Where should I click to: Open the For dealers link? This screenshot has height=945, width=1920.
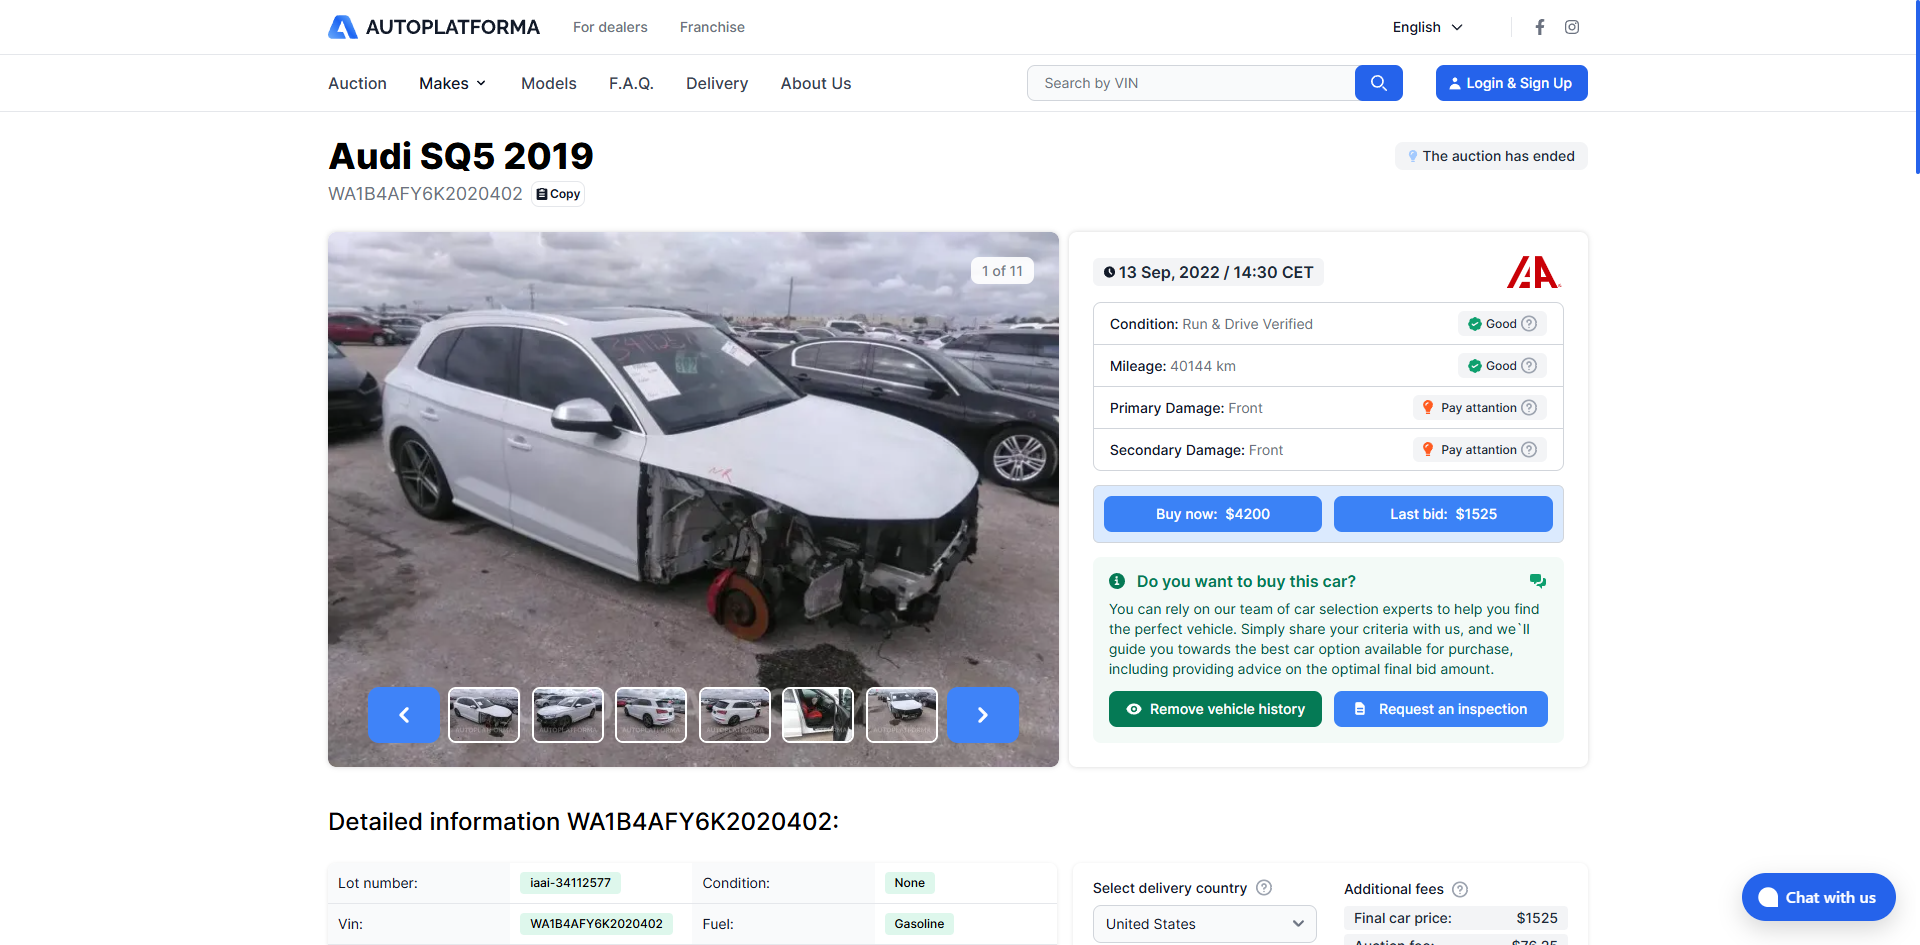point(610,27)
